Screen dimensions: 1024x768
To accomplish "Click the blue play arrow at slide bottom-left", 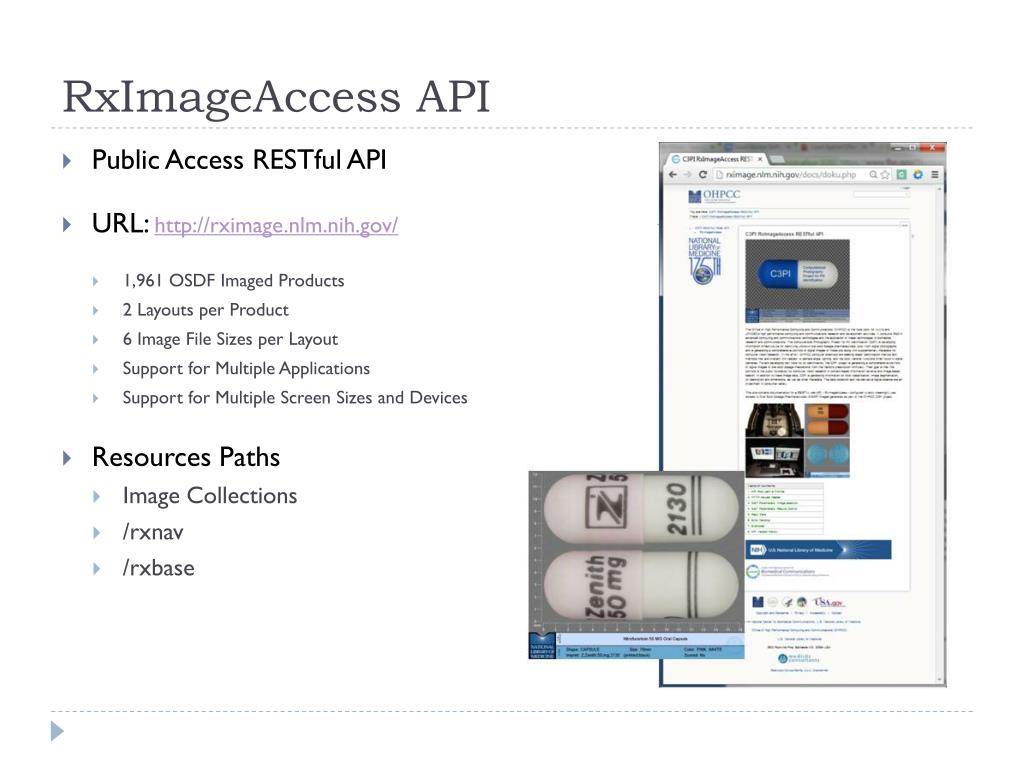I will click(57, 731).
